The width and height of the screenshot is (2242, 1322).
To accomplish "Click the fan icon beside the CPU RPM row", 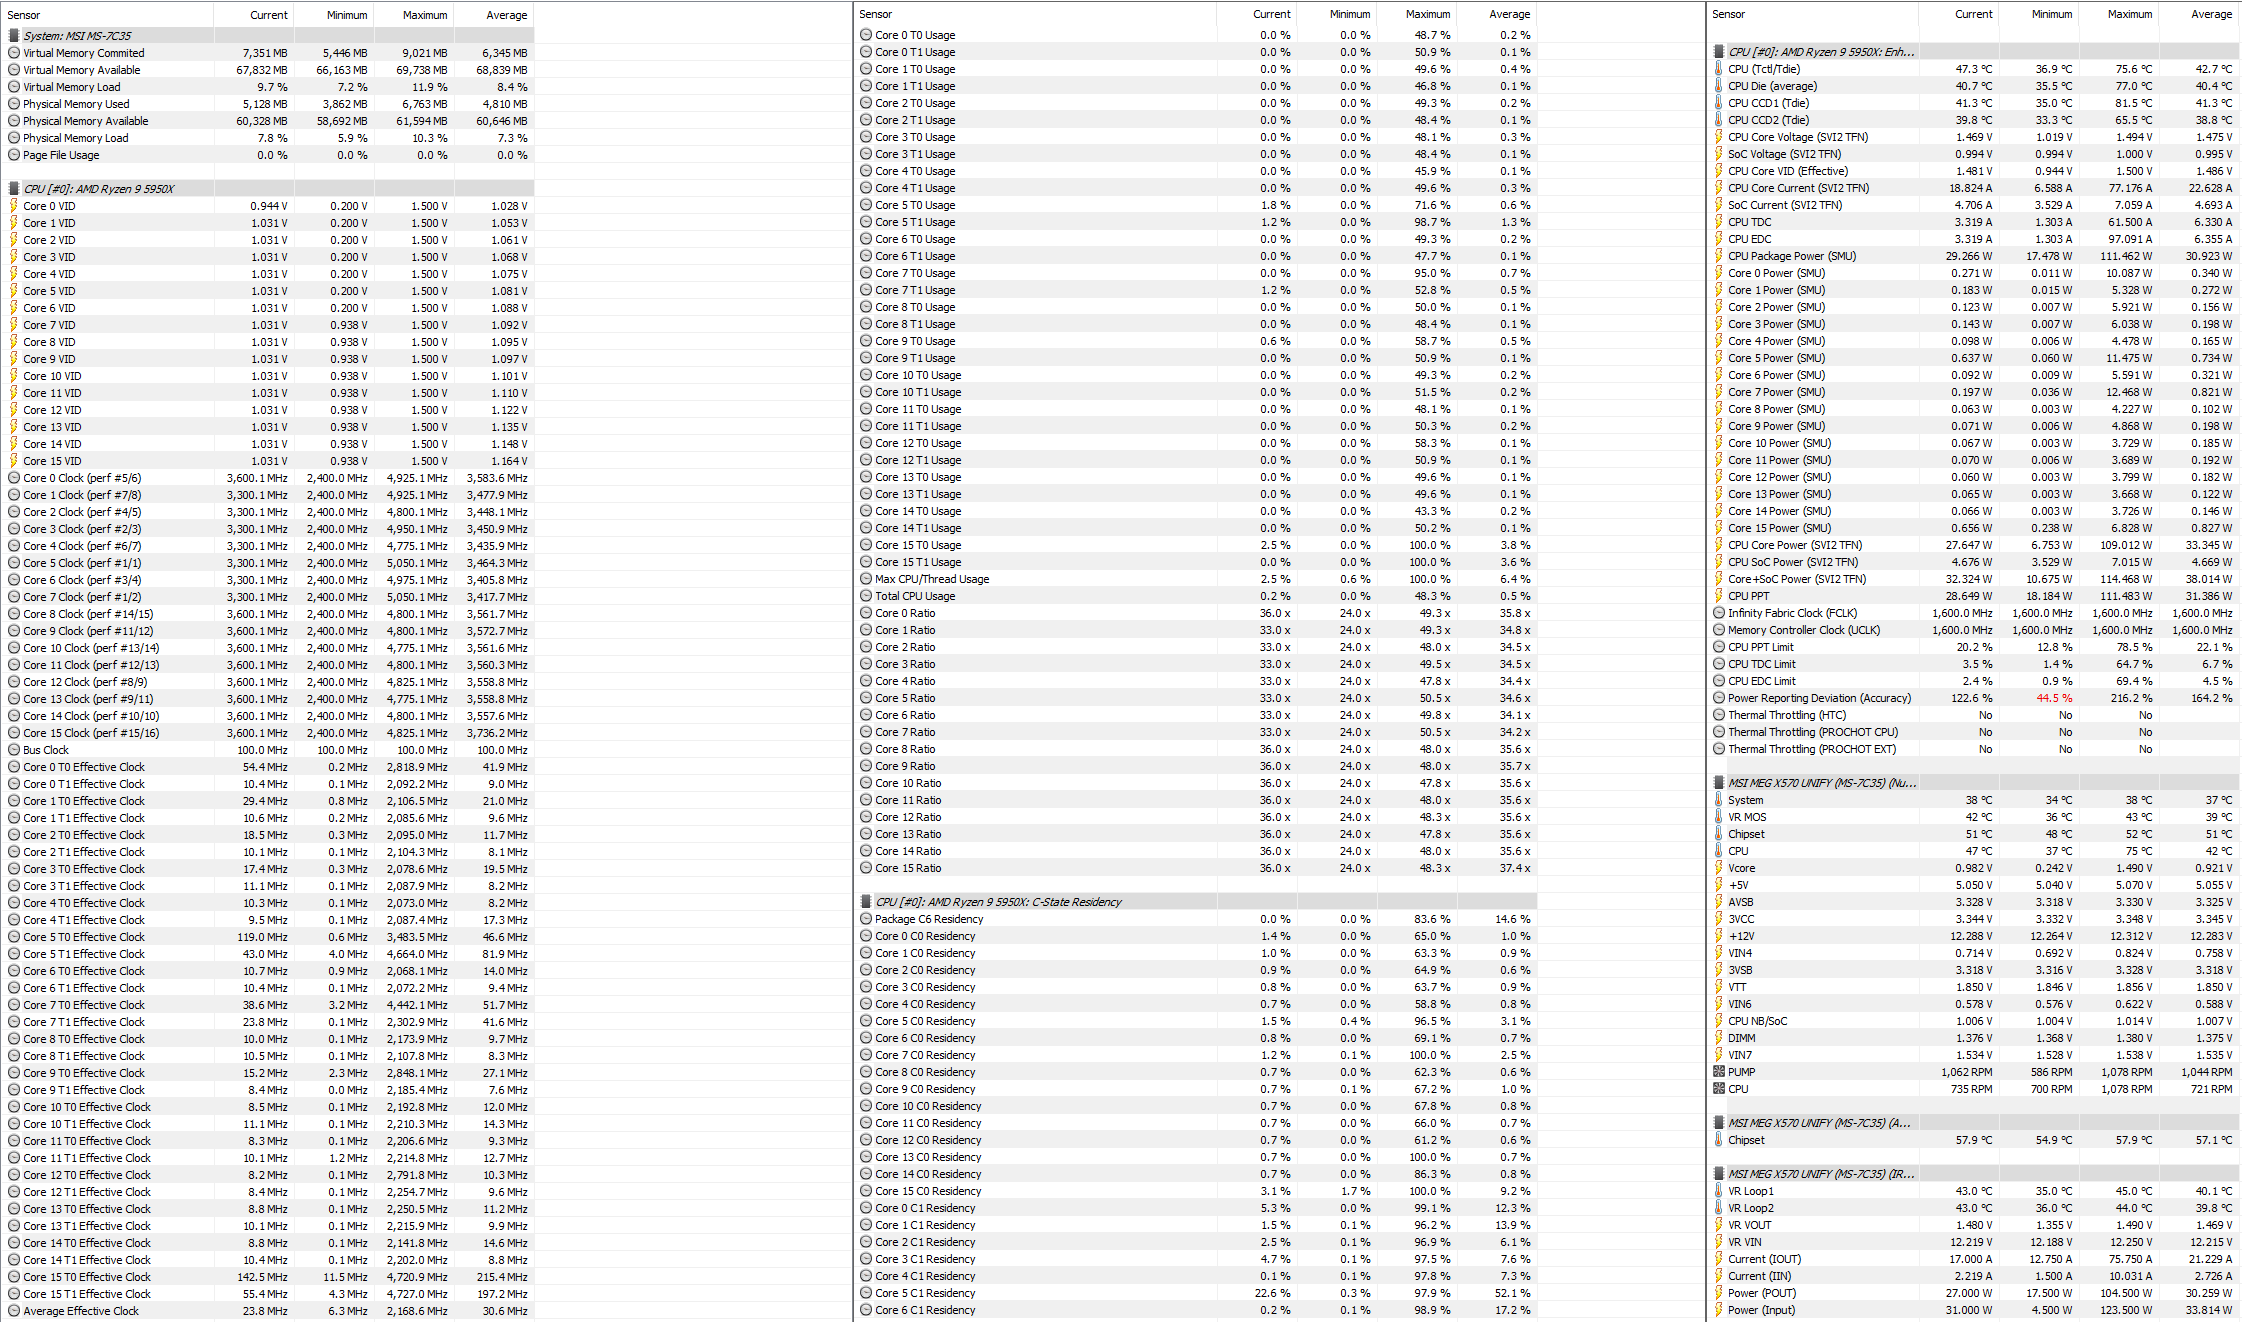I will point(1720,1088).
